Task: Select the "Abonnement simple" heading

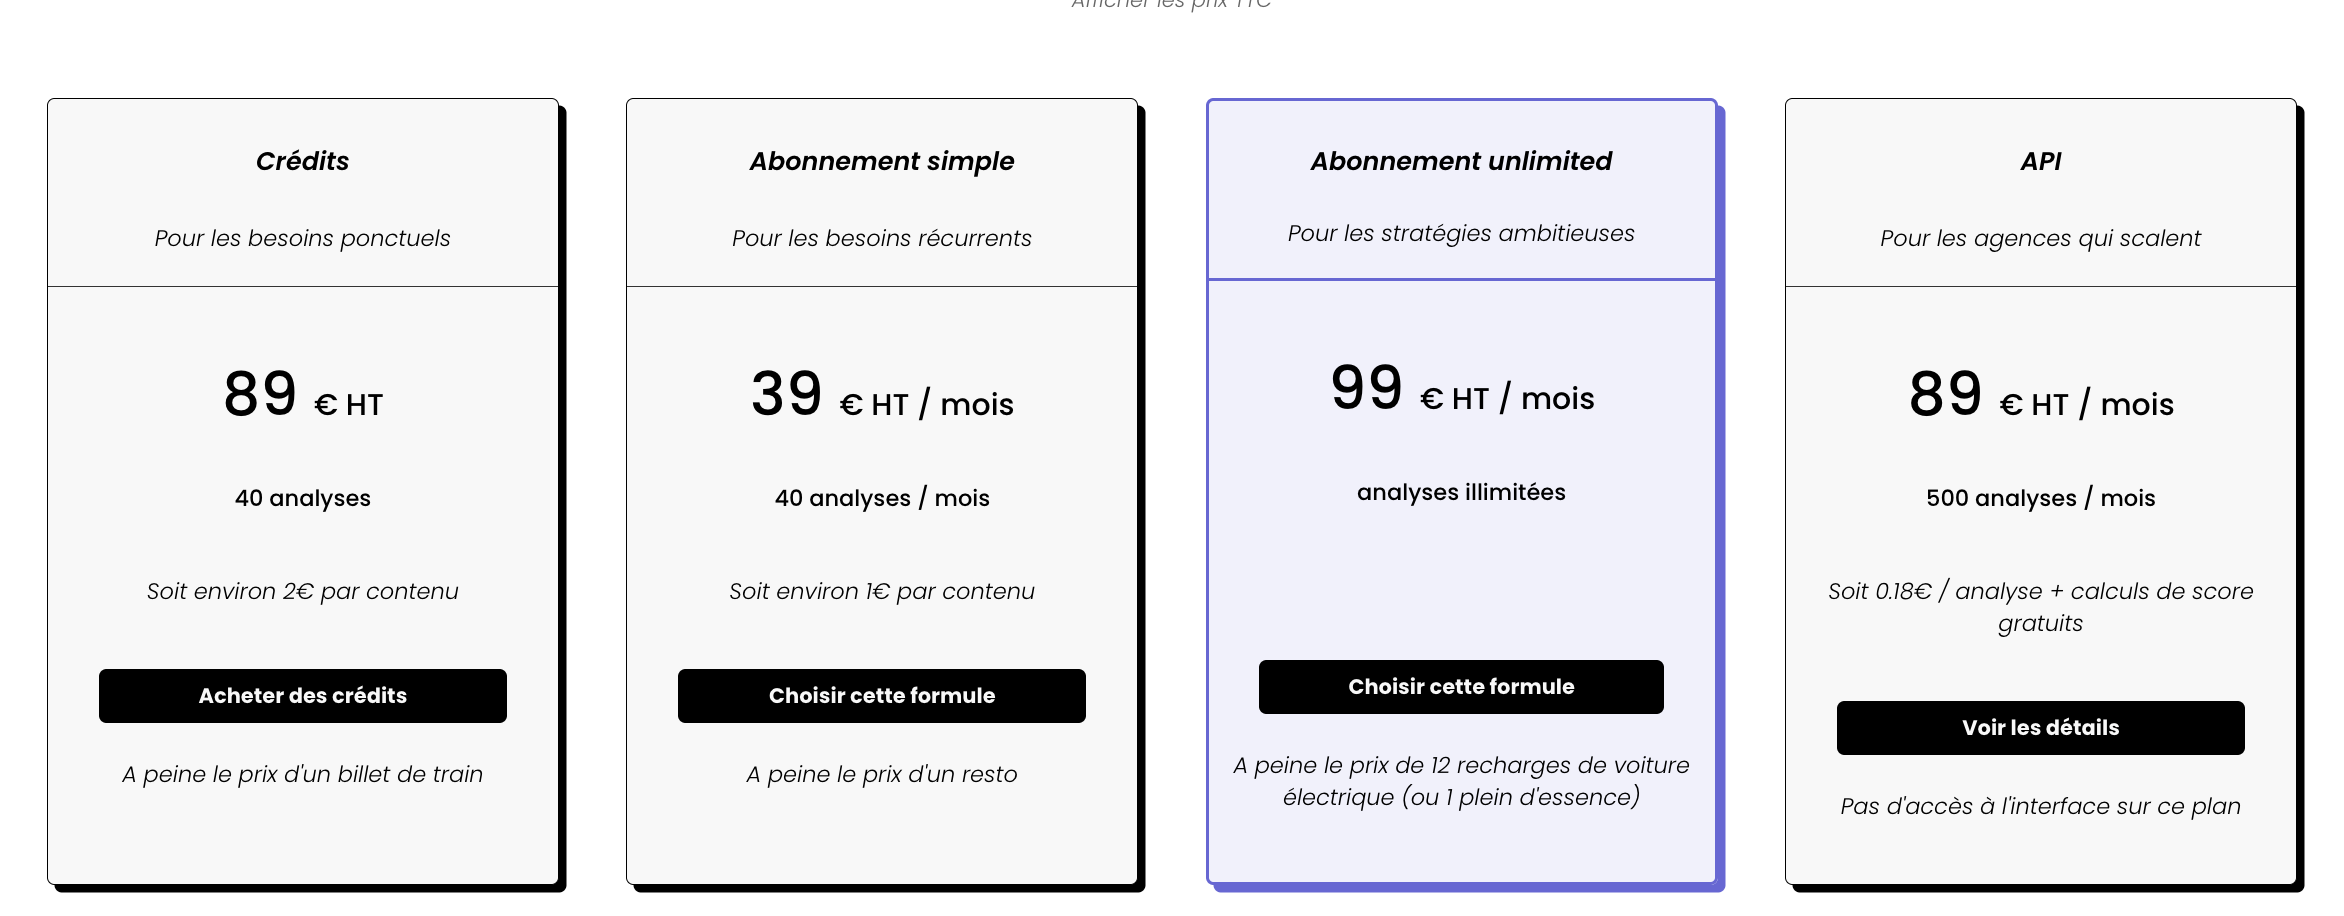Action: (881, 161)
